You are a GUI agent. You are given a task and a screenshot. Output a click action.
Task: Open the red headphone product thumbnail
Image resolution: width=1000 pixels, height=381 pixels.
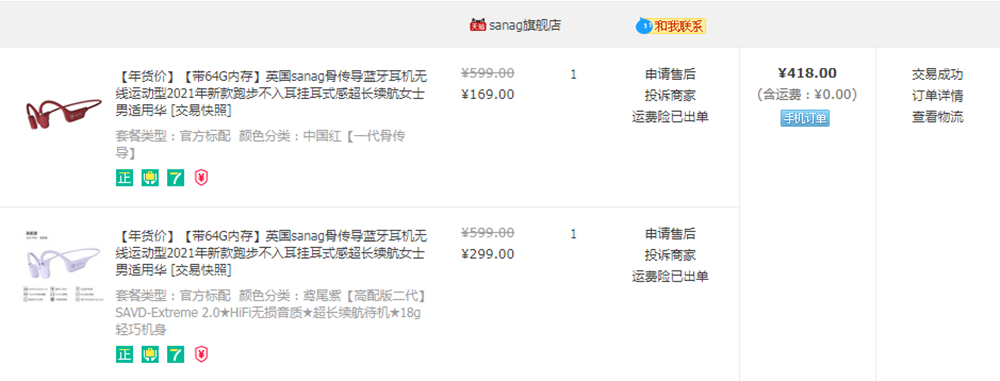pos(63,114)
